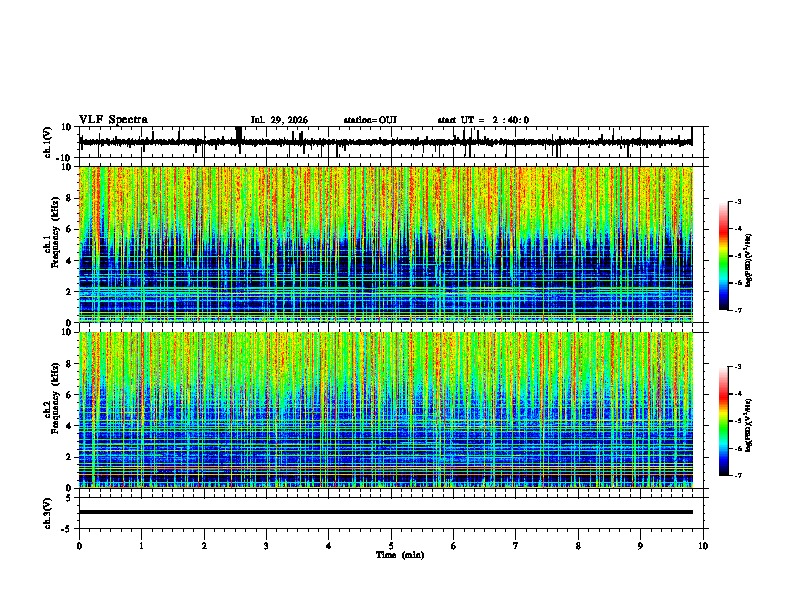Click time axis tick label '9'

click(640, 546)
